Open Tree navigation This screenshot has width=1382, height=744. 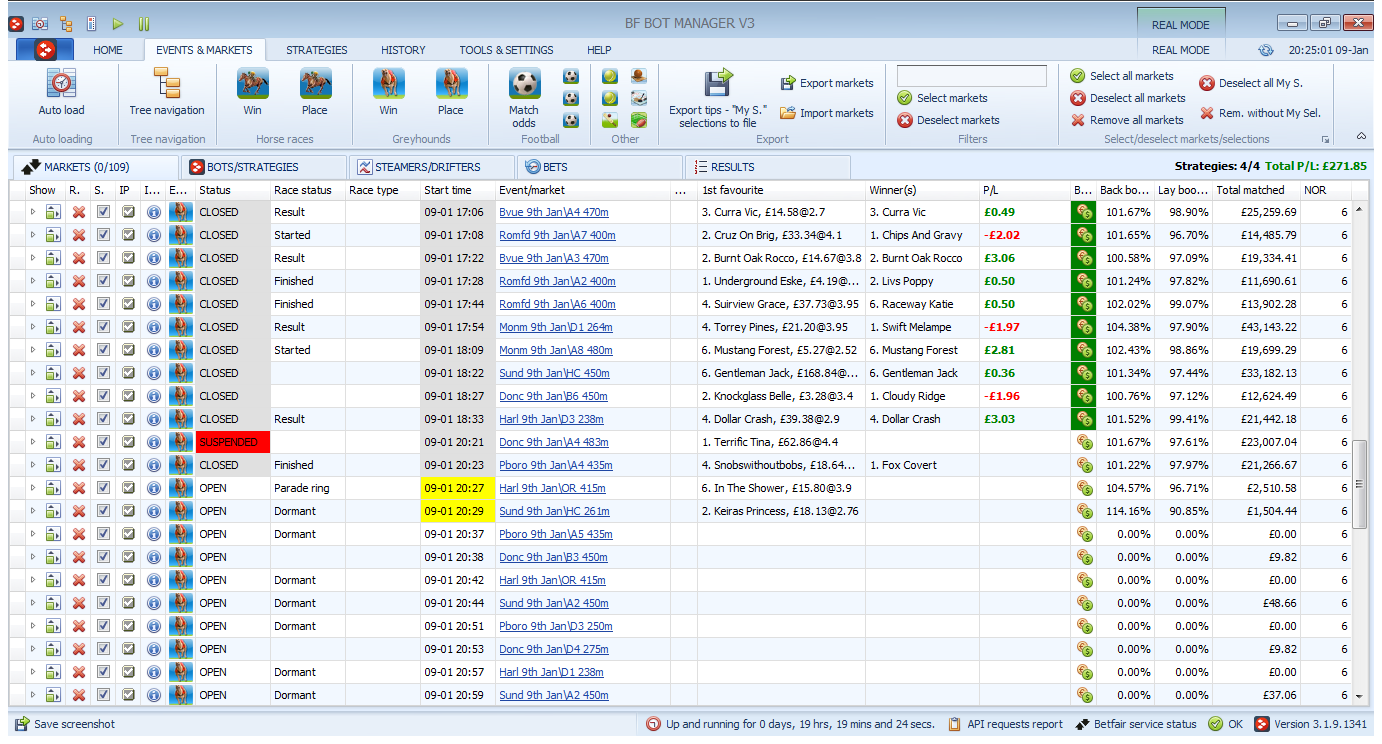(x=167, y=92)
